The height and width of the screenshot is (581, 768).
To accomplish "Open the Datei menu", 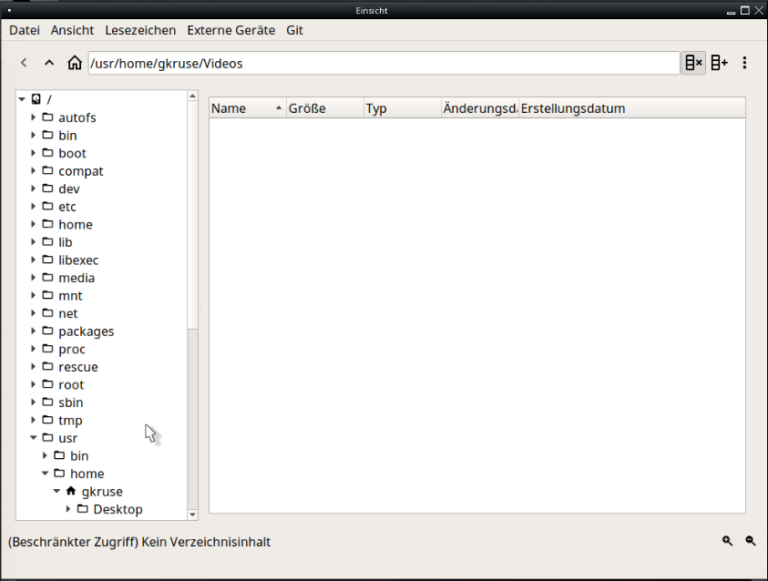I will (24, 30).
